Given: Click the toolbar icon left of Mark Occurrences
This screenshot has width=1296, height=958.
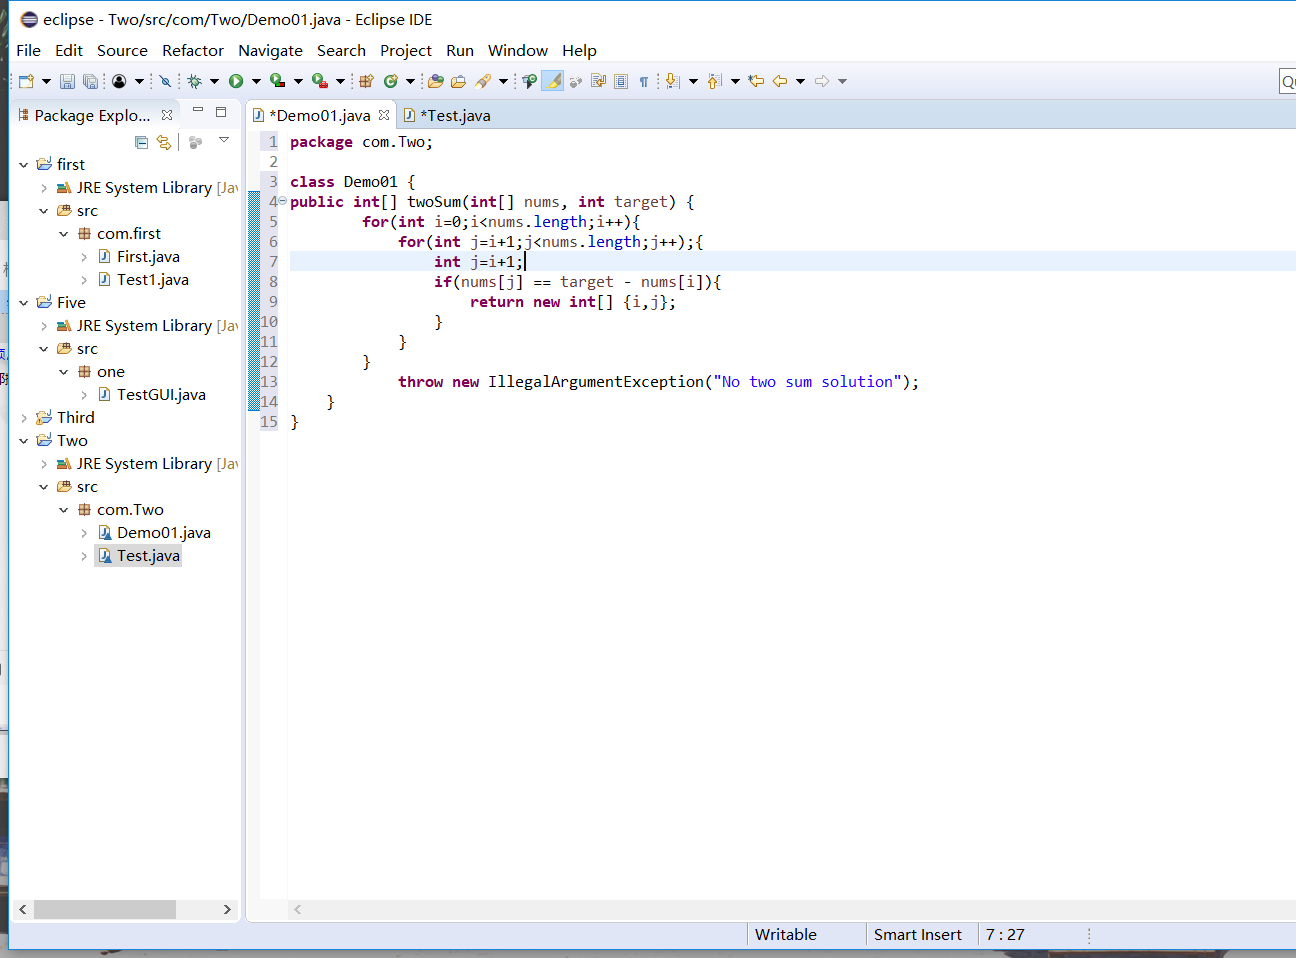Looking at the screenshot, I should pyautogui.click(x=530, y=81).
